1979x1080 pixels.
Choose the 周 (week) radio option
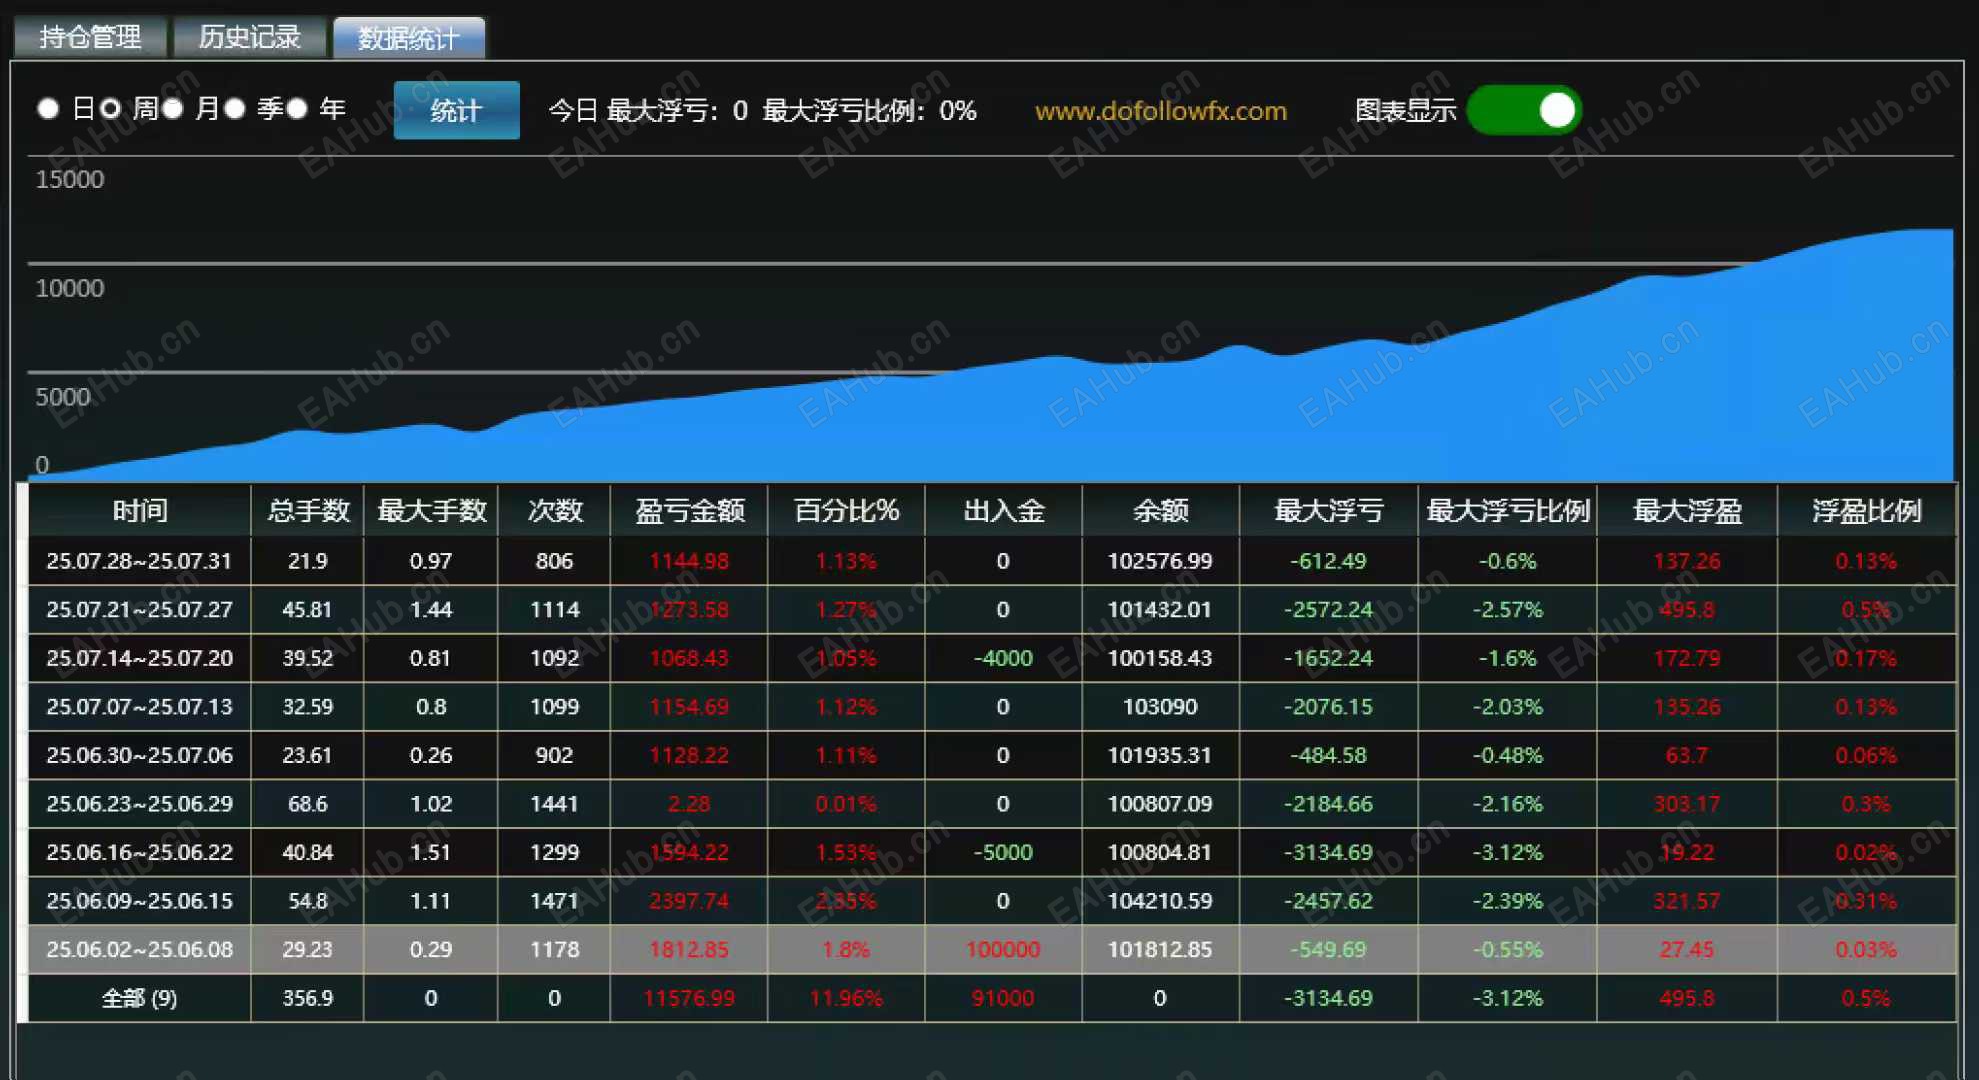[111, 109]
